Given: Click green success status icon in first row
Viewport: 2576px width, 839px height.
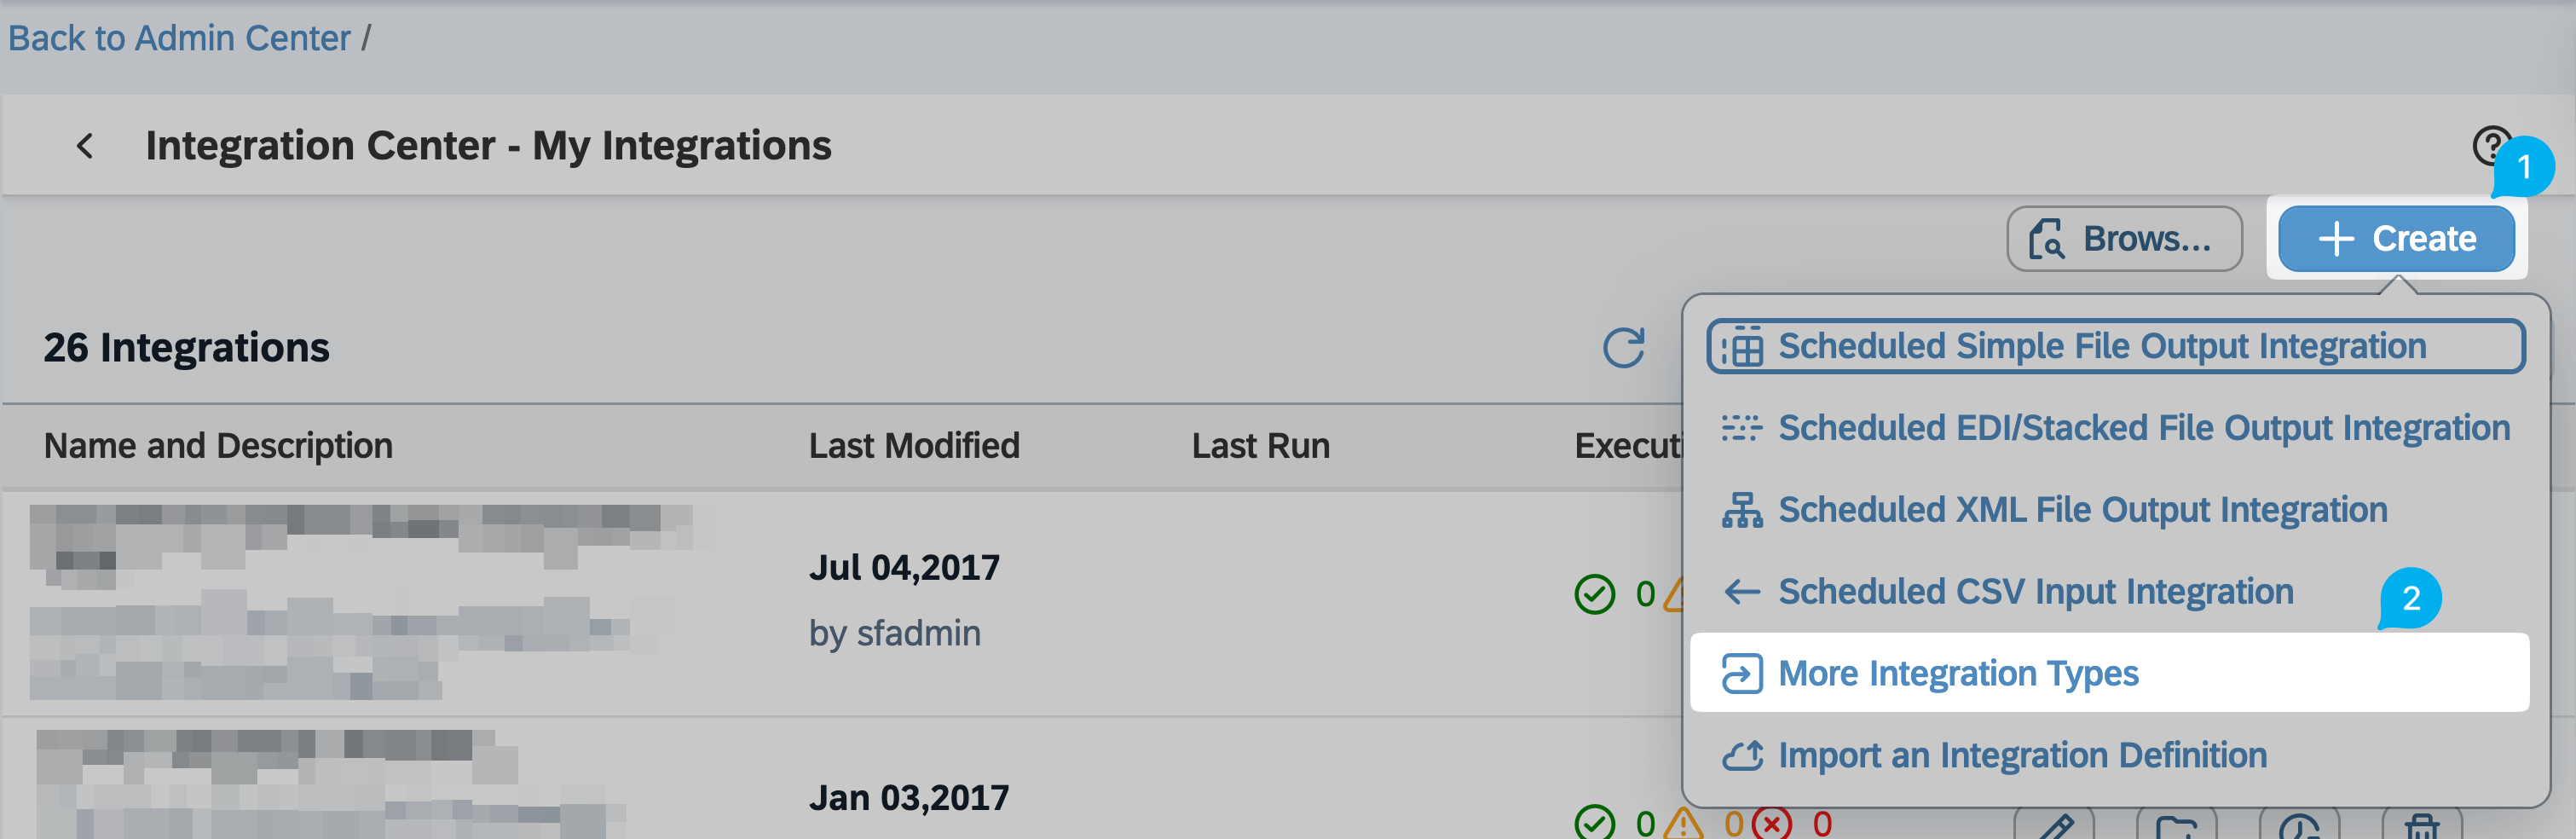Looking at the screenshot, I should (1594, 594).
